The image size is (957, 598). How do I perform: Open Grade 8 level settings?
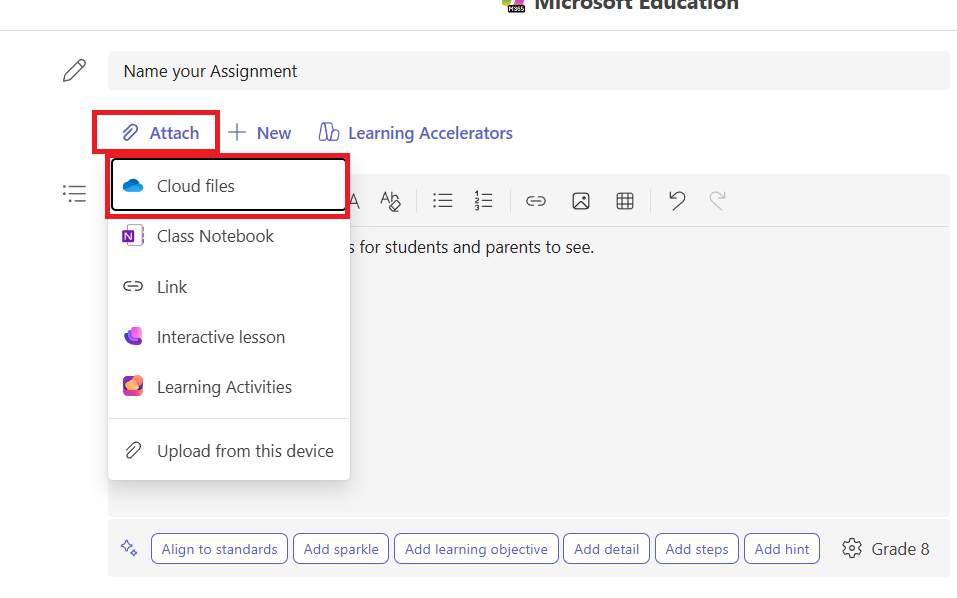click(886, 549)
